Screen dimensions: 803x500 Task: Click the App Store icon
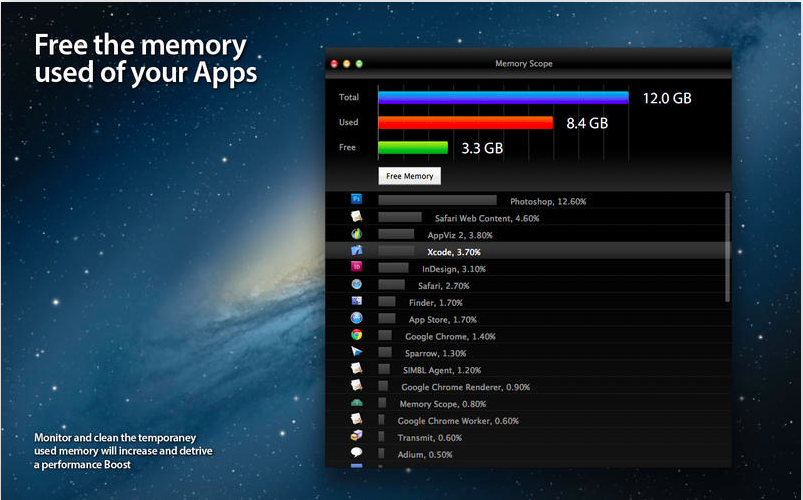point(356,318)
